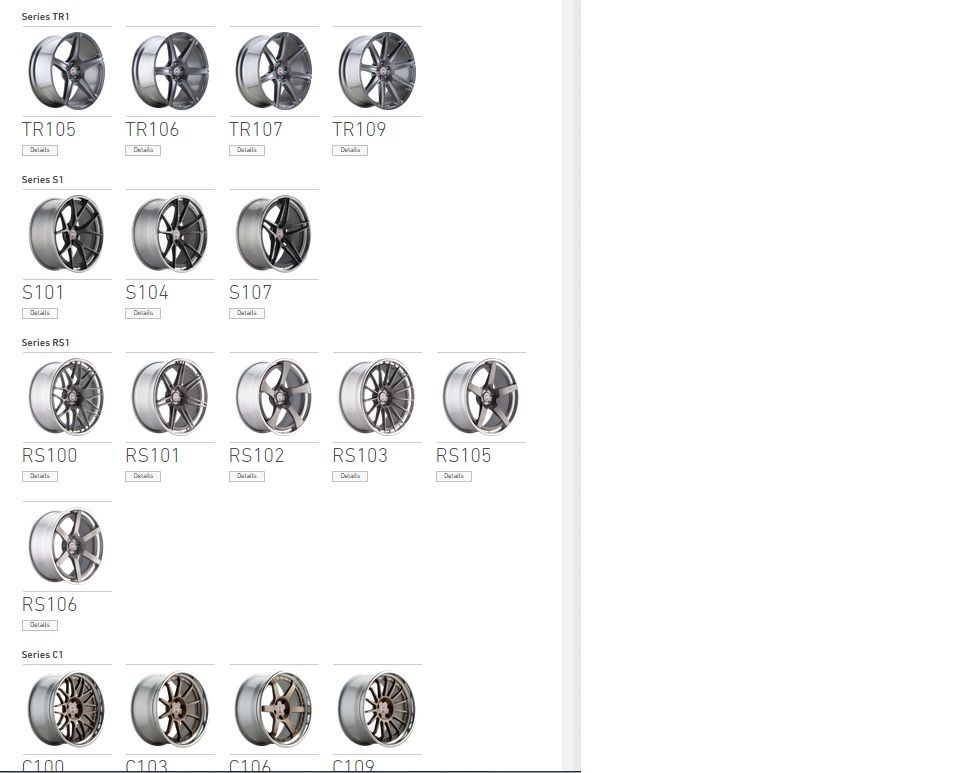Screen dimensions: 960x773
Task: View the S101 wheel image
Action: [x=67, y=234]
